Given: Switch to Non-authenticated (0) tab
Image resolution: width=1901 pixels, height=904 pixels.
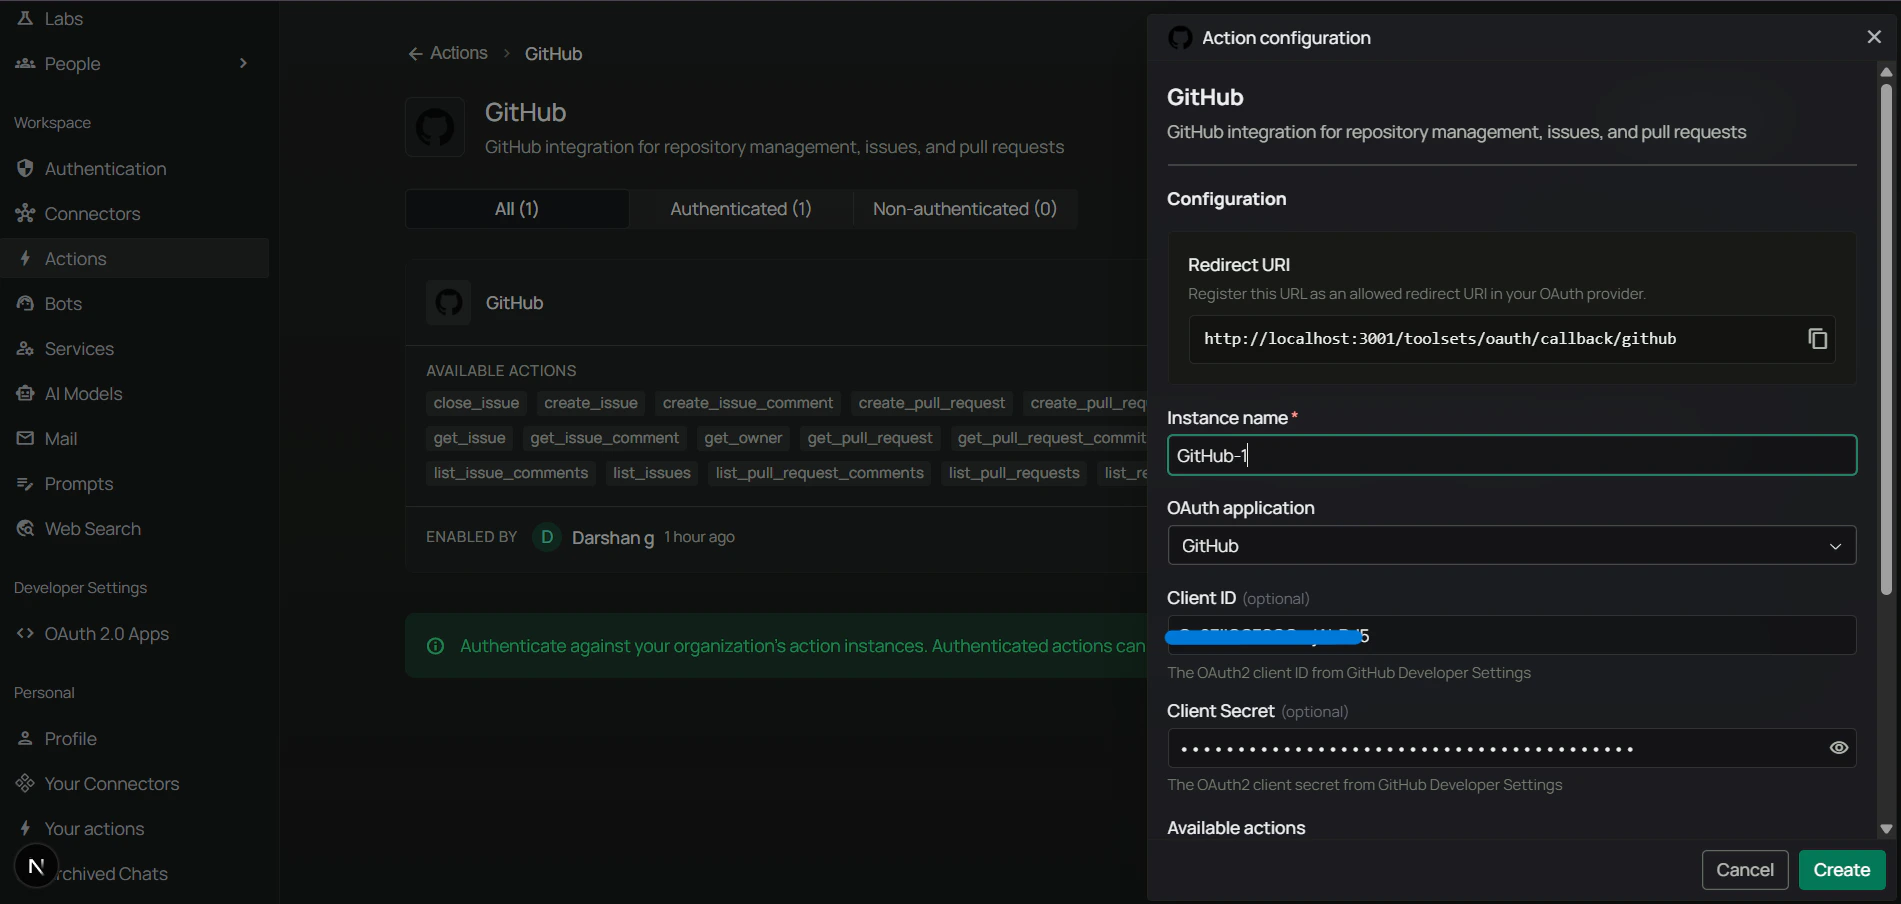Looking at the screenshot, I should click(x=965, y=209).
